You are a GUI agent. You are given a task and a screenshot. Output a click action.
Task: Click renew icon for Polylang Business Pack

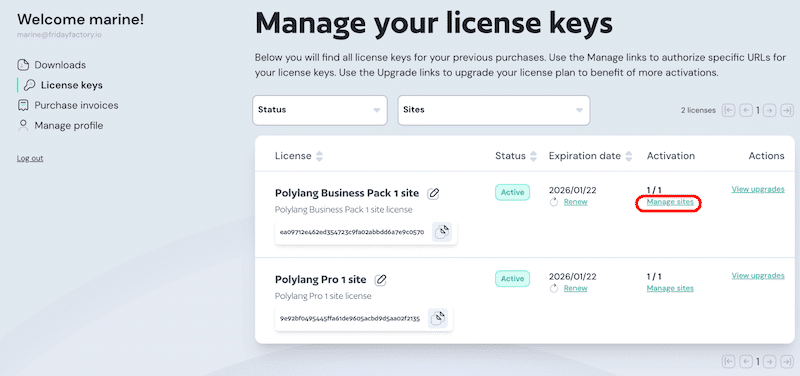tap(554, 203)
